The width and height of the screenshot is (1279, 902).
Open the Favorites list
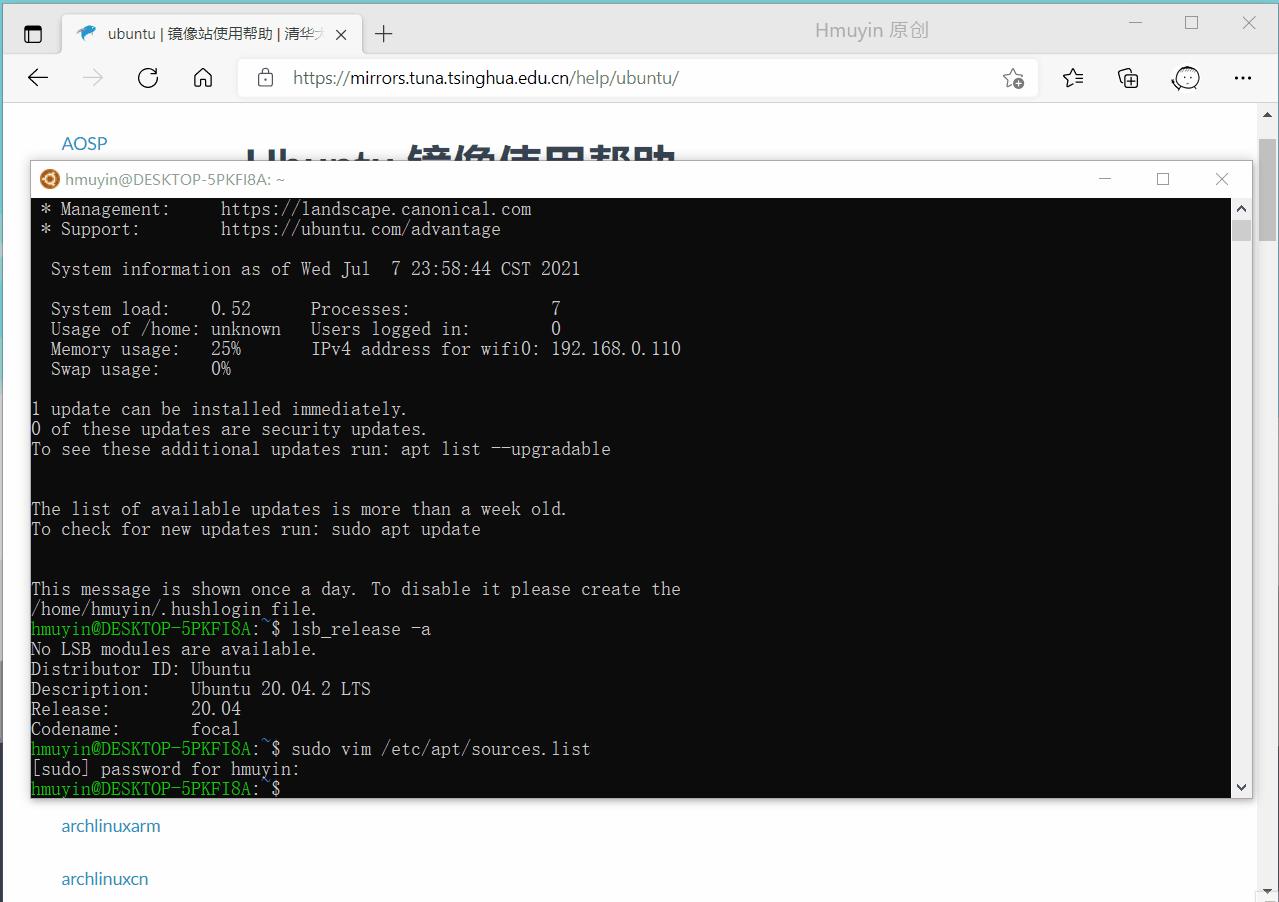(x=1072, y=77)
